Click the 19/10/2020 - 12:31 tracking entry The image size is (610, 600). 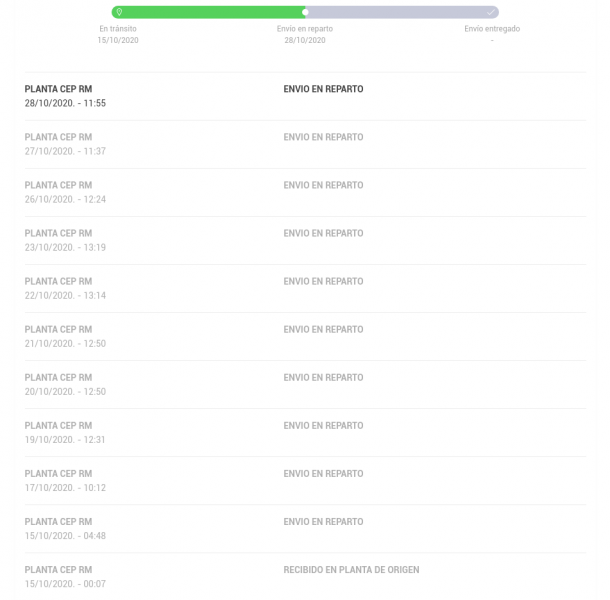305,433
